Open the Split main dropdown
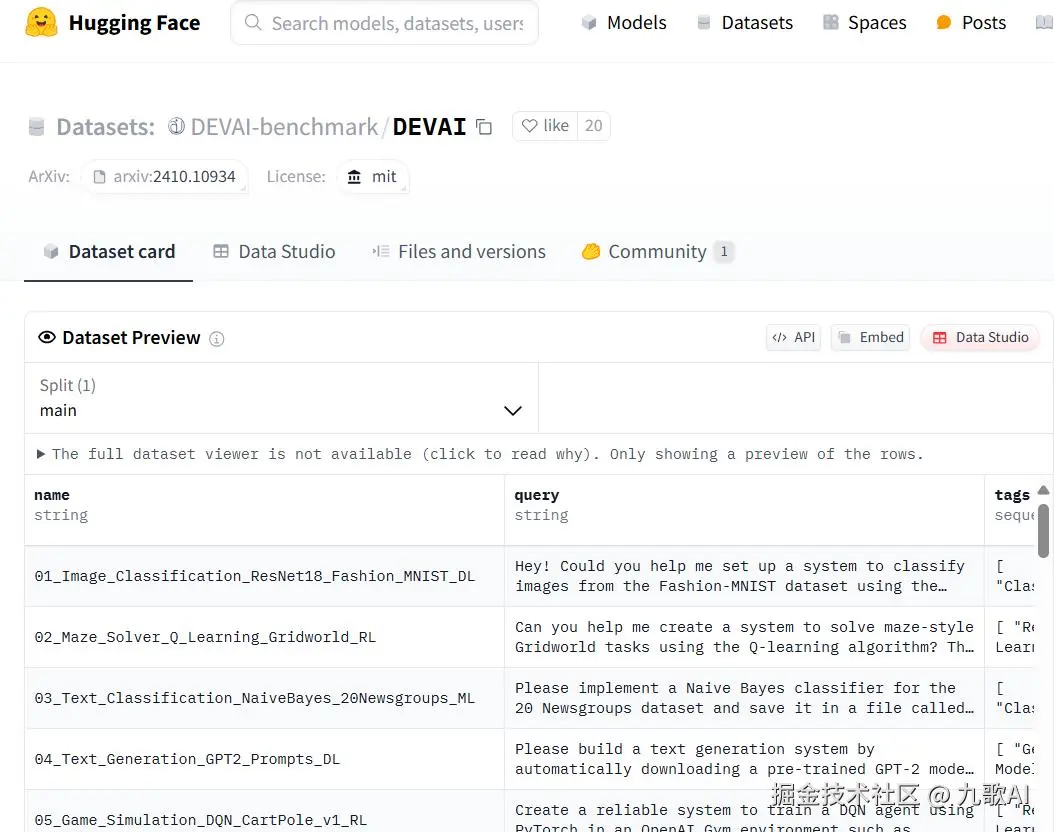This screenshot has height=832, width=1054. (x=281, y=398)
